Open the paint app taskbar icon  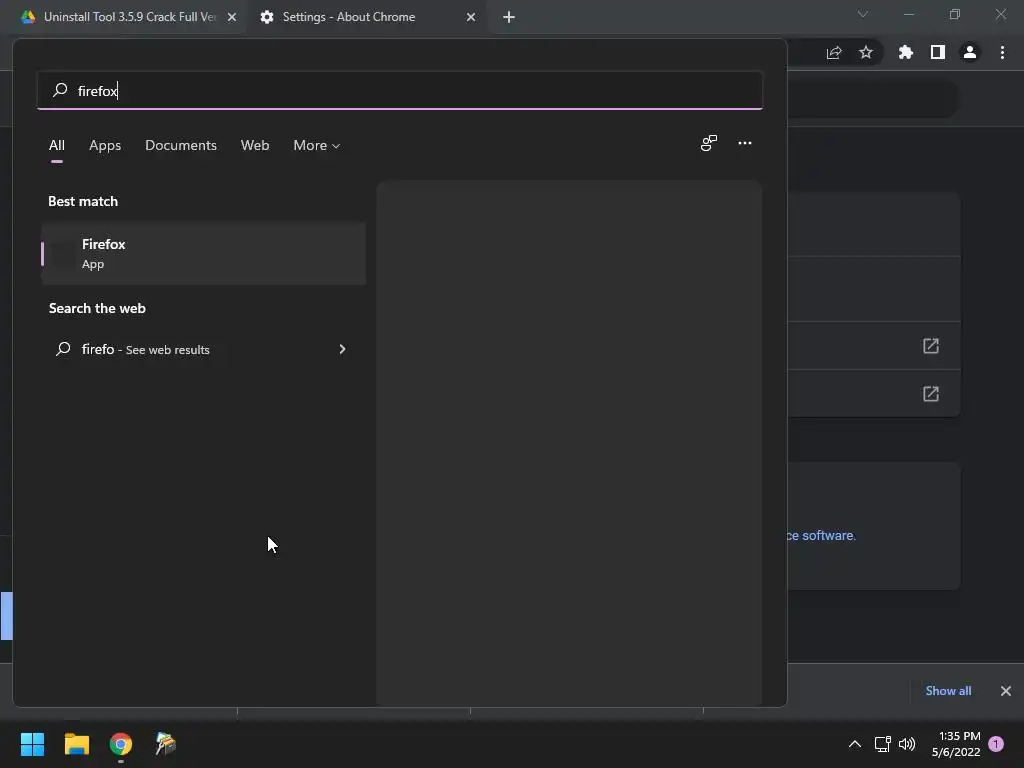tap(165, 744)
